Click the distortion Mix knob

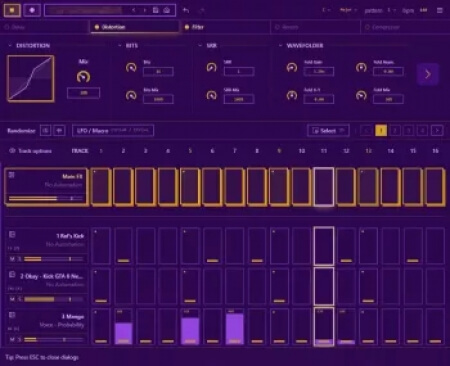tap(83, 77)
